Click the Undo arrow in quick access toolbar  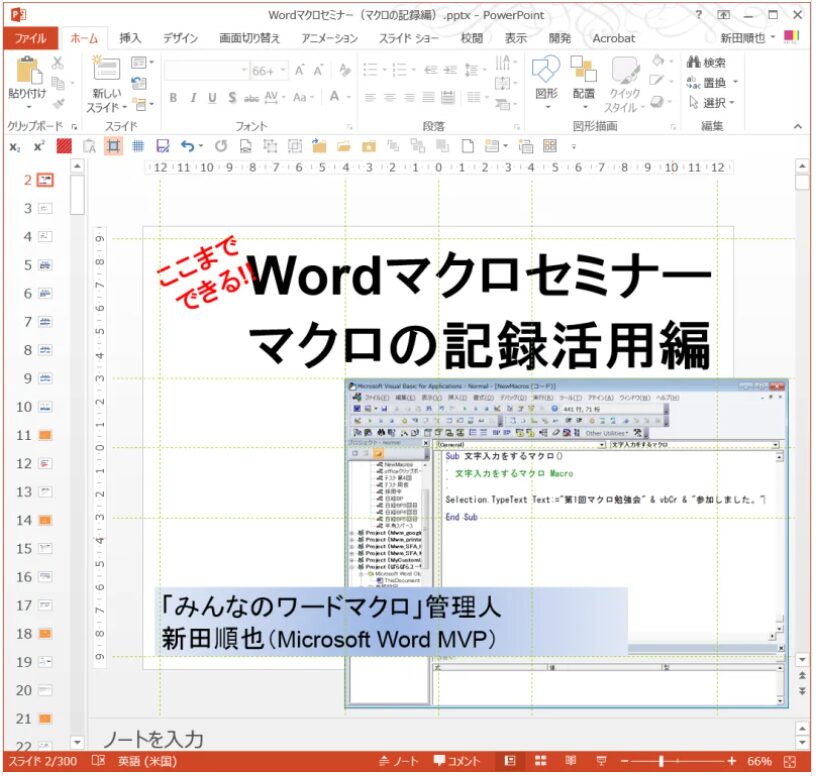click(187, 146)
